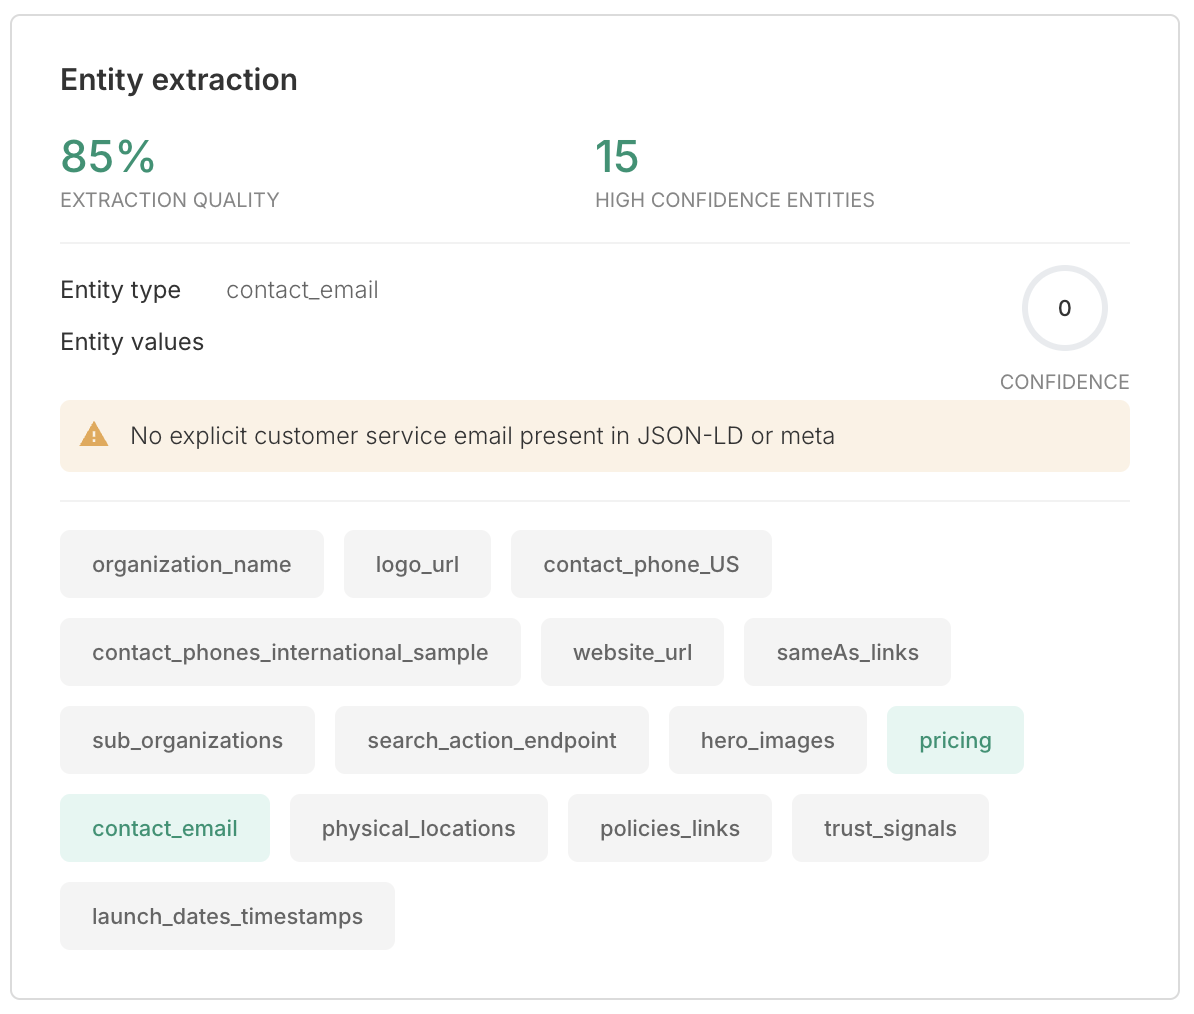View the physical_locations entity
This screenshot has height=1014, width=1194.
click(418, 828)
